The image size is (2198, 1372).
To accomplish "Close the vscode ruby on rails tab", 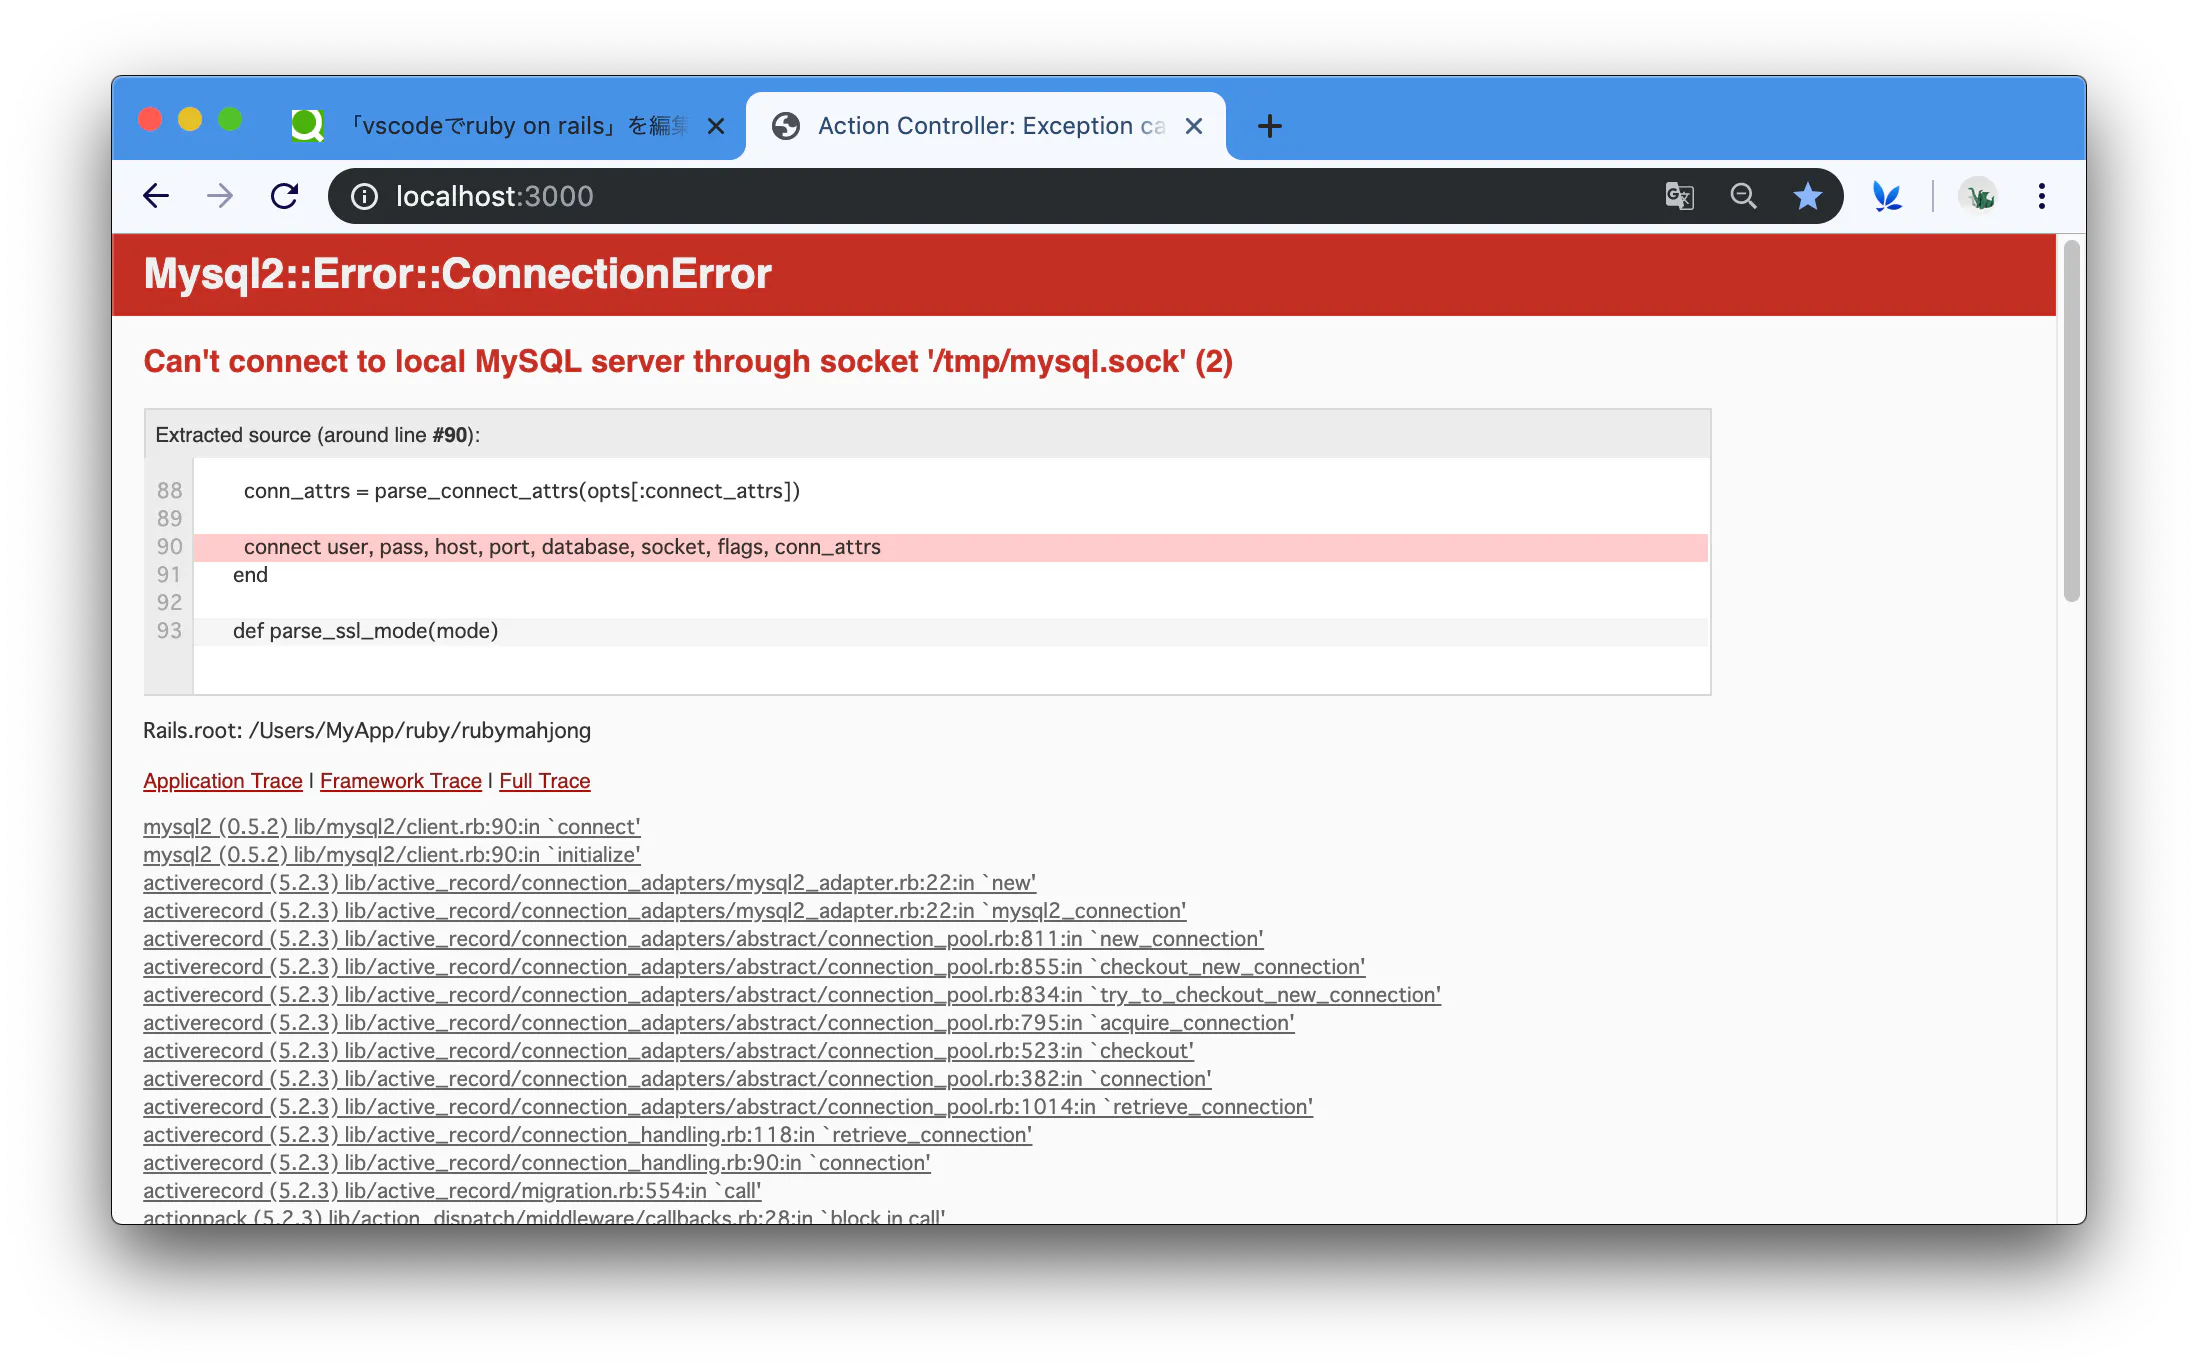I will click(716, 126).
